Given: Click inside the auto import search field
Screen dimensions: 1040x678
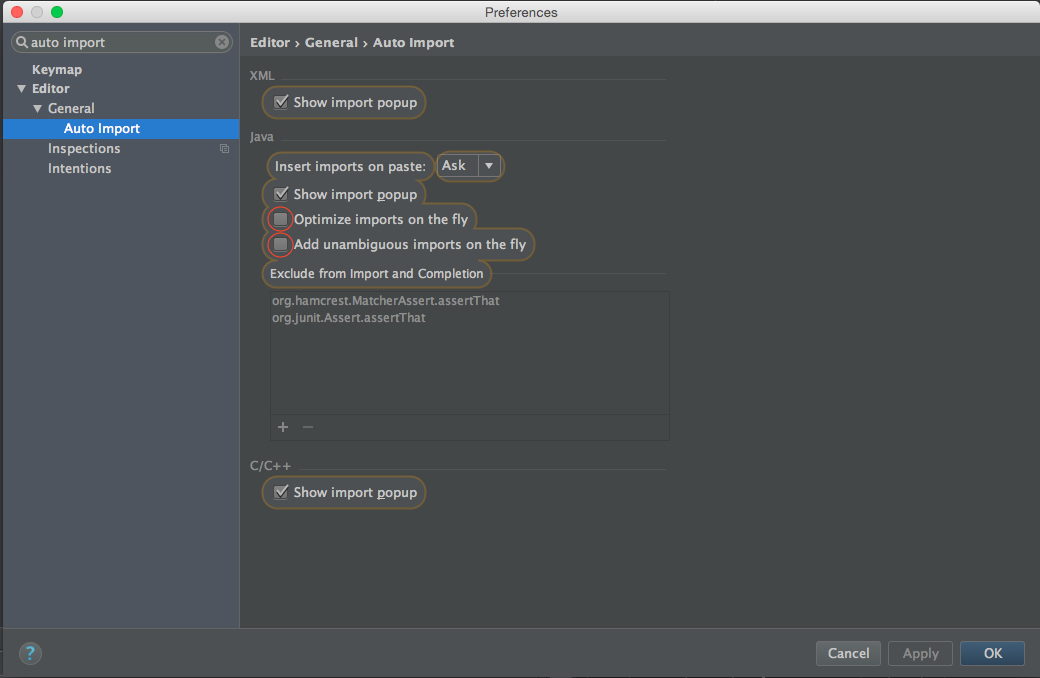Looking at the screenshot, I should 120,42.
